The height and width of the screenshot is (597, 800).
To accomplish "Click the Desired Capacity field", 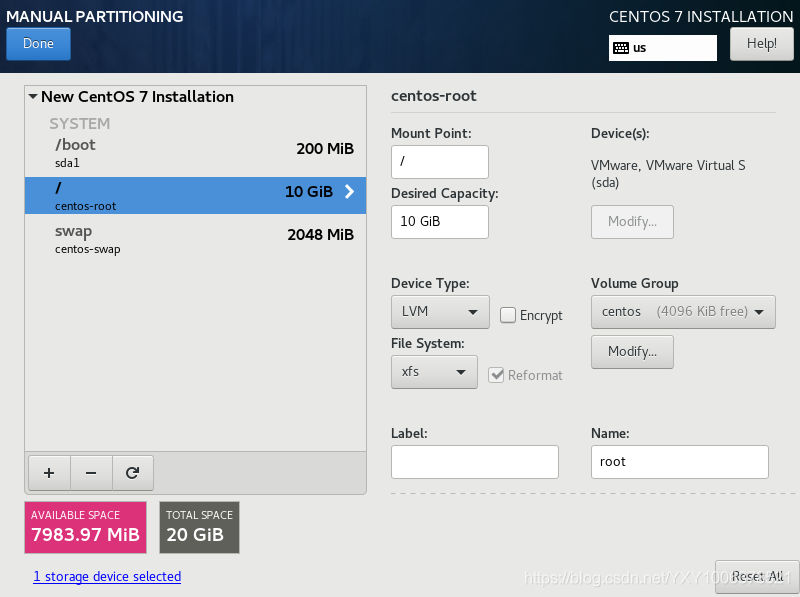I will [x=440, y=222].
